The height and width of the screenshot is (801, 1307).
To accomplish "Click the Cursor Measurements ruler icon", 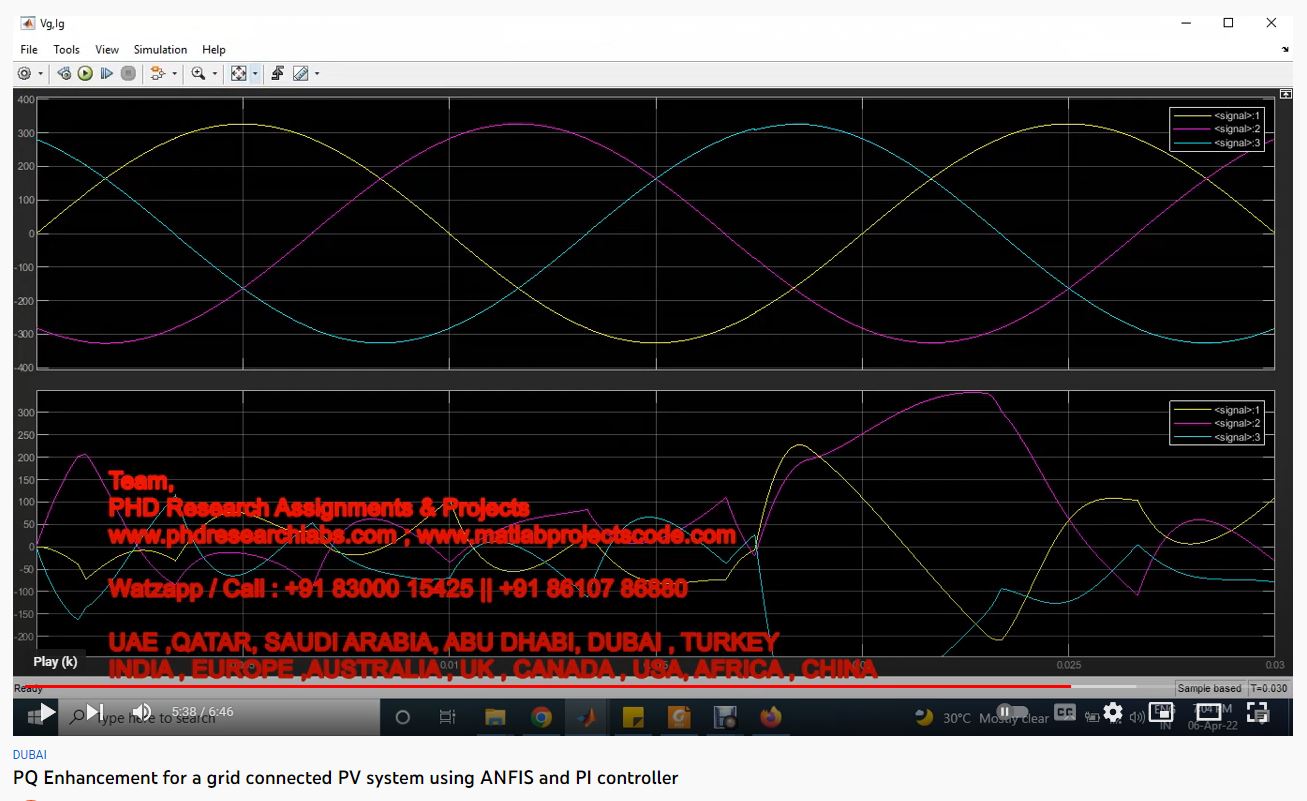I will pos(300,73).
